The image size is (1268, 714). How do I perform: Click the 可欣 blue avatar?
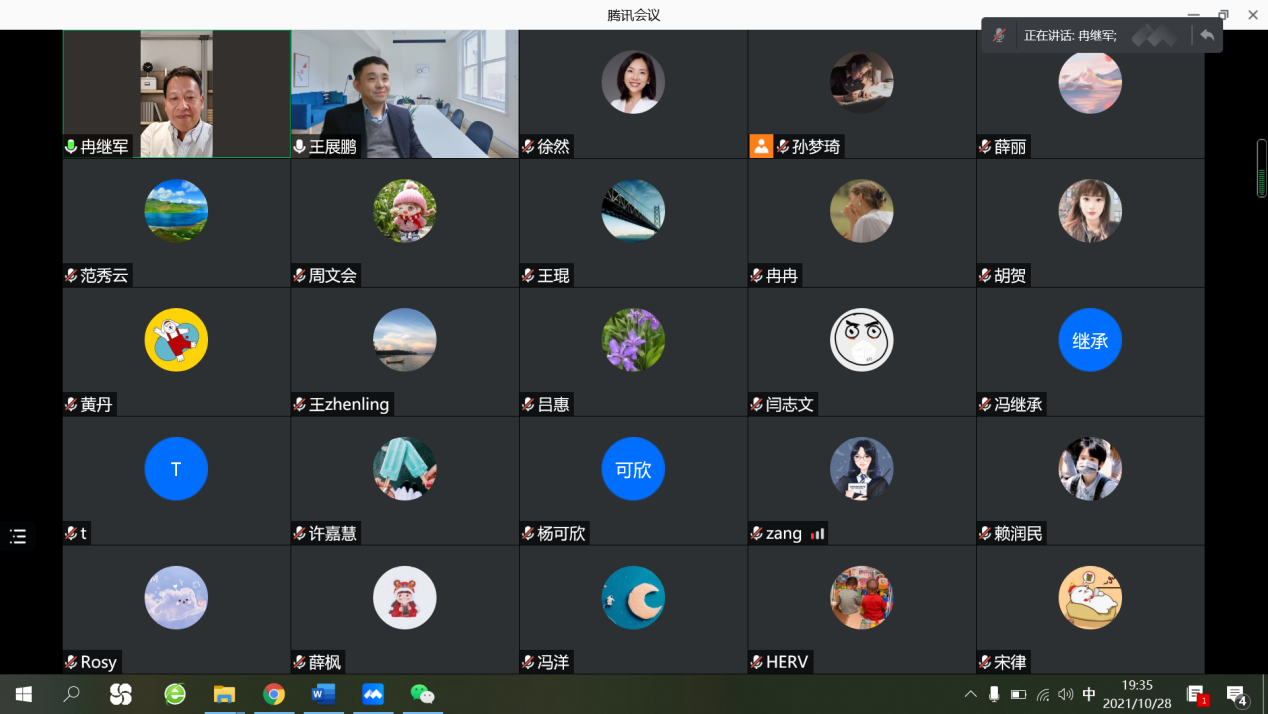(x=633, y=469)
